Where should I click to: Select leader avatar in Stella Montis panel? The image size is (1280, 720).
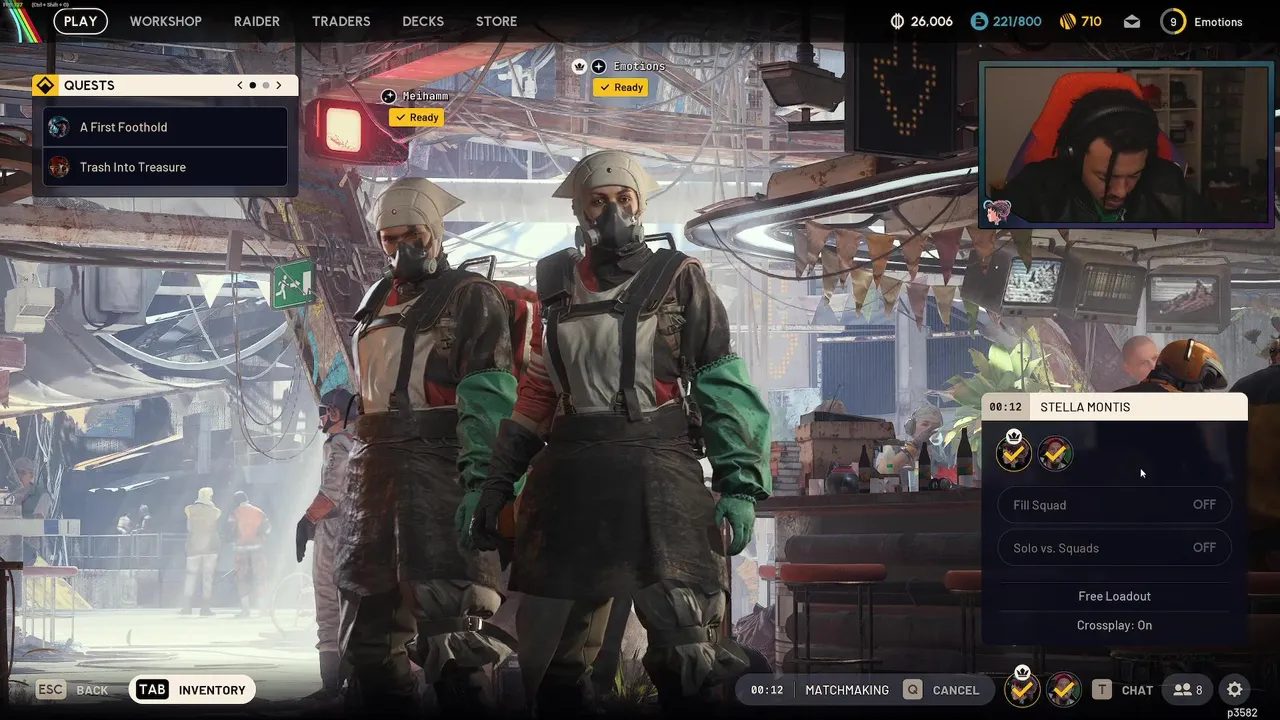1014,454
